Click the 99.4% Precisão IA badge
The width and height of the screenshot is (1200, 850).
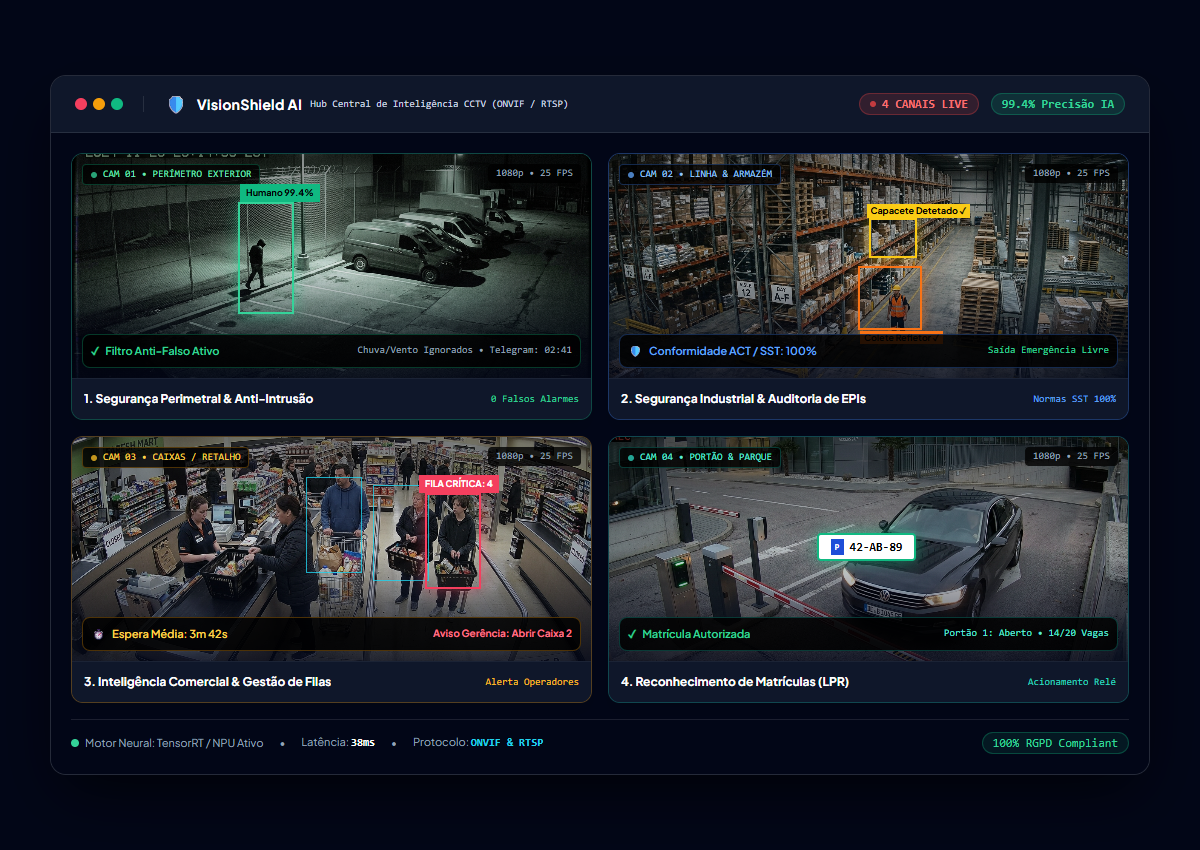1058,104
